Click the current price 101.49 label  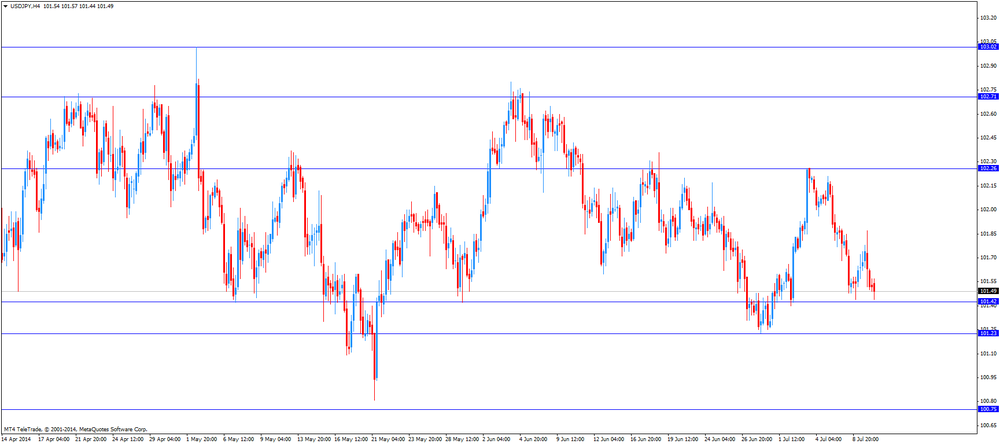point(988,291)
